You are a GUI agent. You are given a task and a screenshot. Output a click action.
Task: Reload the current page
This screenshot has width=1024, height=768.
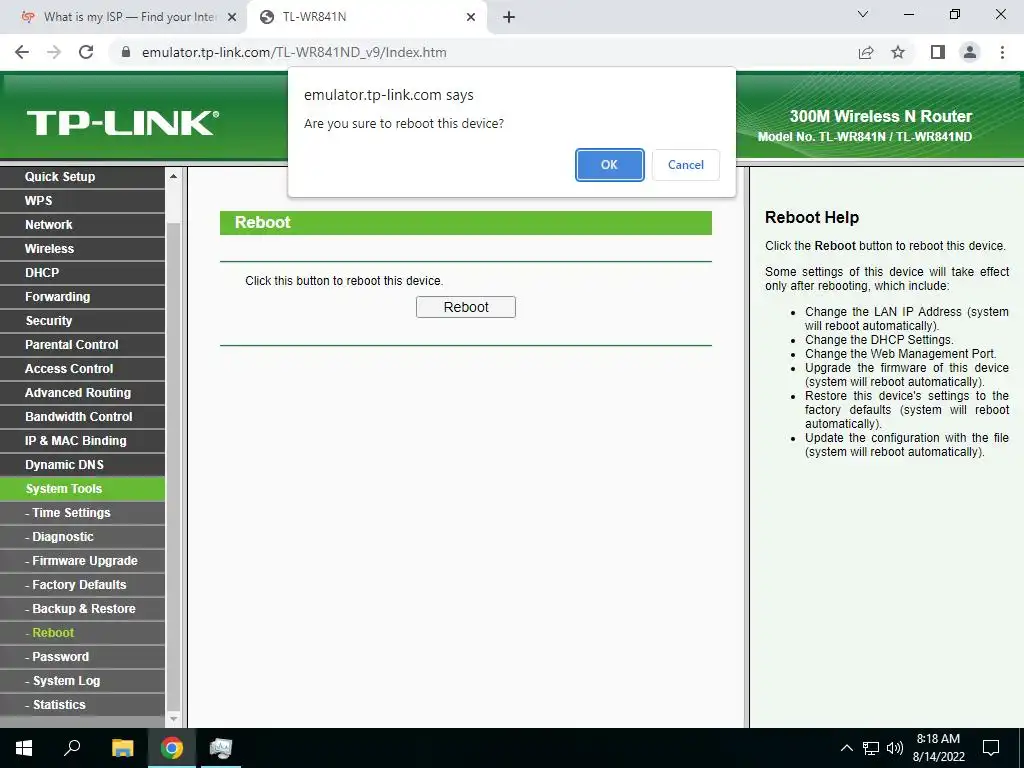click(x=86, y=52)
